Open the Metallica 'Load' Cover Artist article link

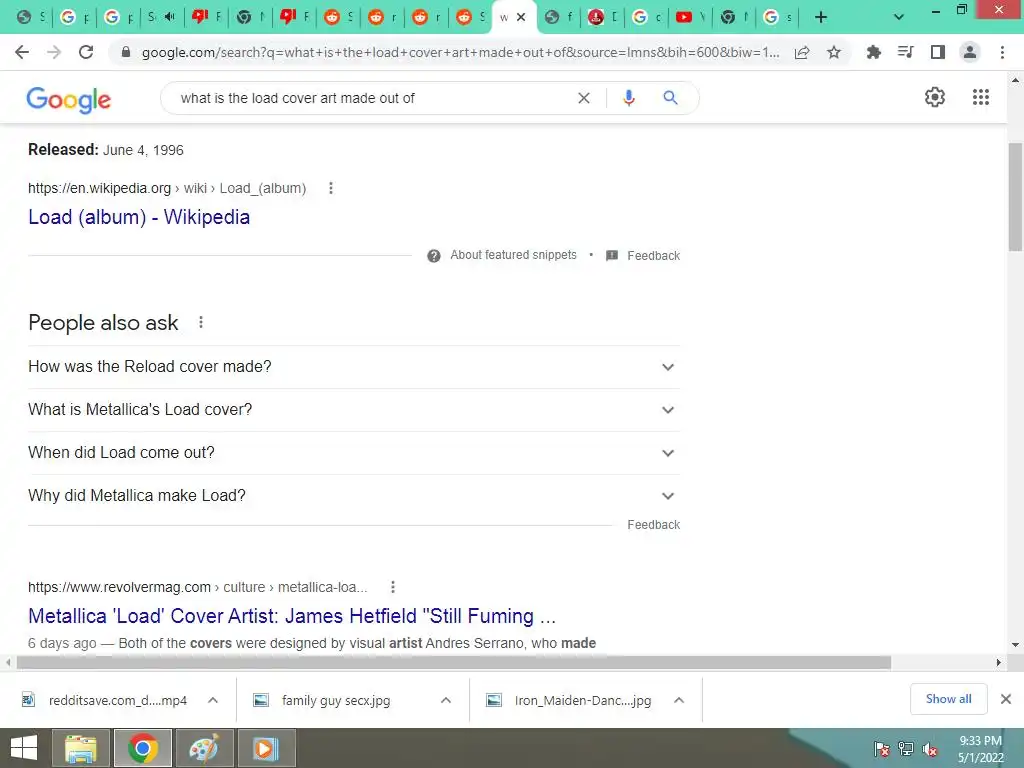point(292,616)
